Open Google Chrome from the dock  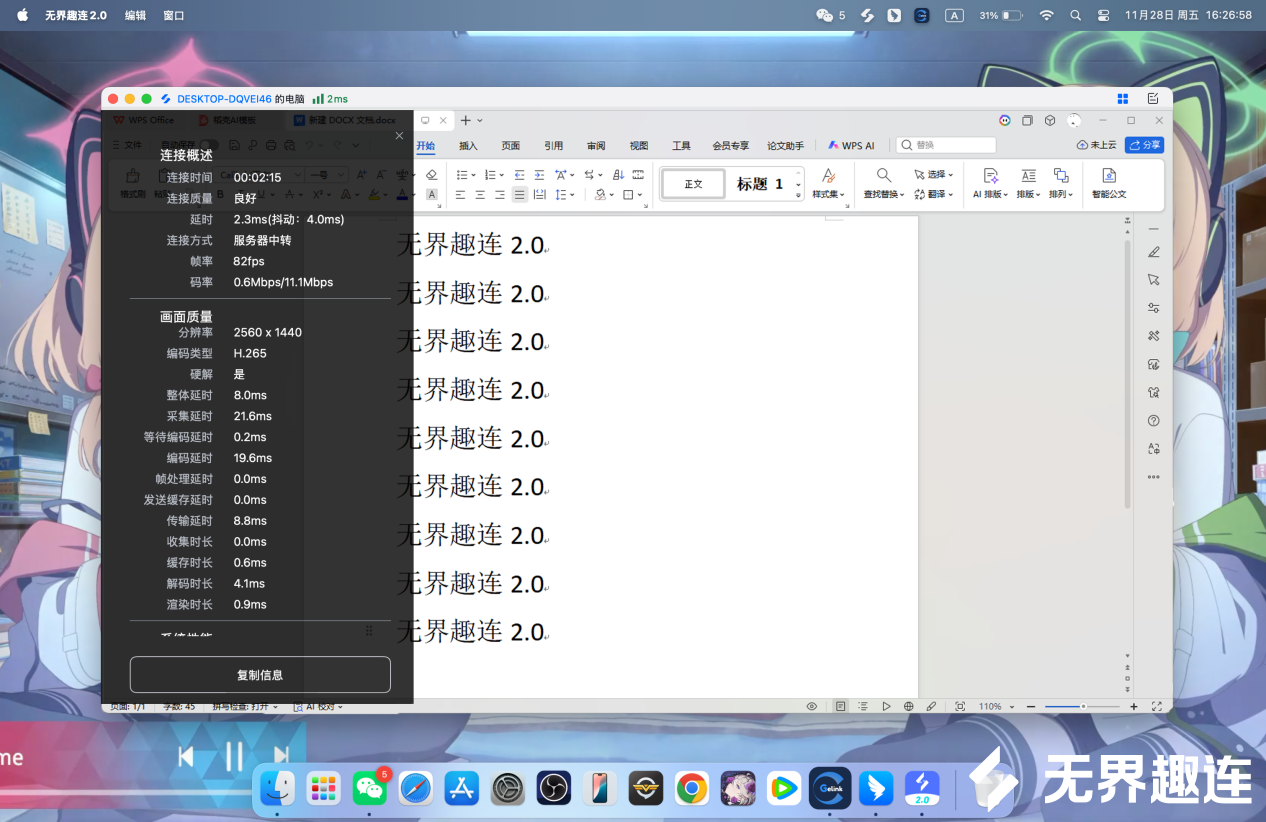coord(691,788)
